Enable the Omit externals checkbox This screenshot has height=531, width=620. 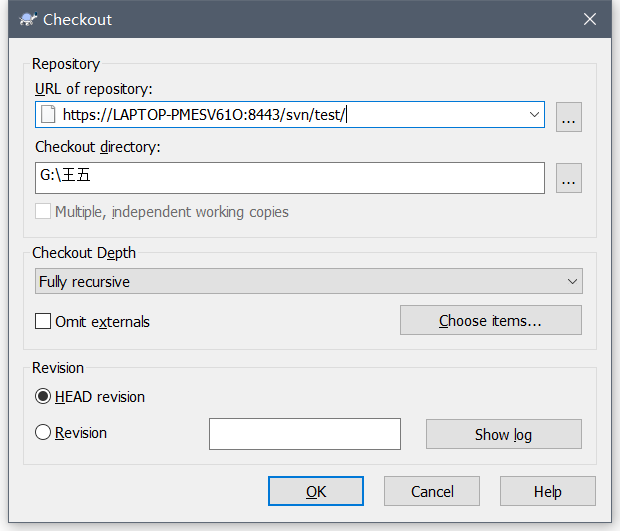(x=43, y=321)
